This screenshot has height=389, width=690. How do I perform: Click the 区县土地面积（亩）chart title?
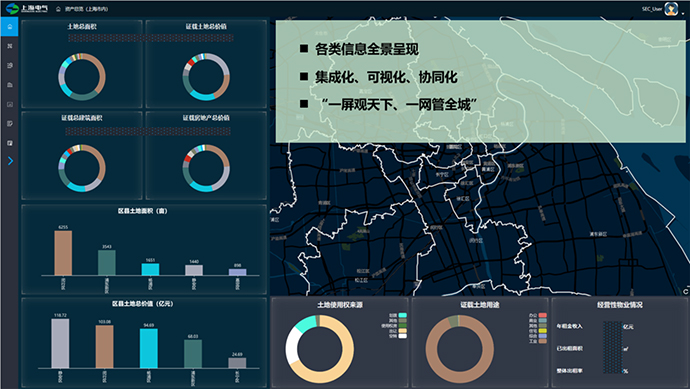click(143, 211)
